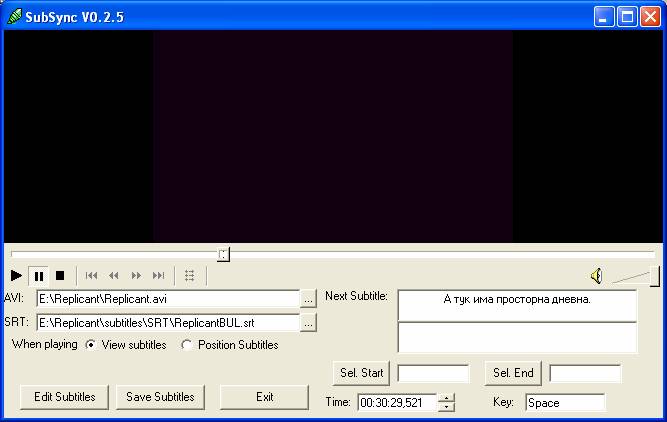Decrease time with the down spinner arrow
Screen dimensions: 667x422
point(446,407)
